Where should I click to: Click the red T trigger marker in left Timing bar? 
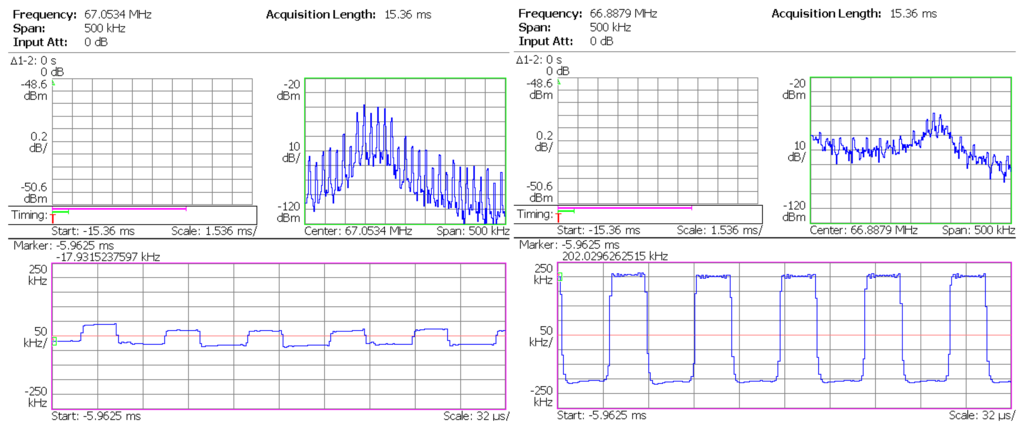52,216
